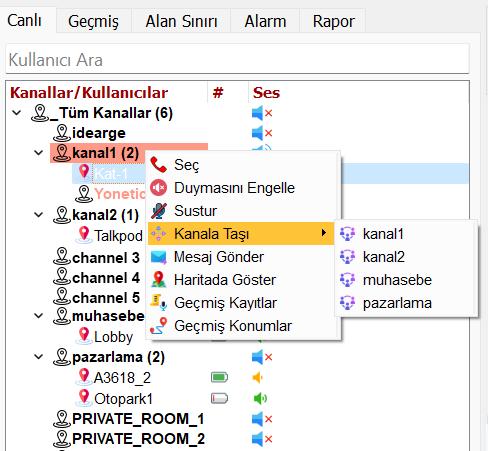The height and width of the screenshot is (451, 488).
Task: Collapse the kanal2 channel node
Action: tap(39, 215)
